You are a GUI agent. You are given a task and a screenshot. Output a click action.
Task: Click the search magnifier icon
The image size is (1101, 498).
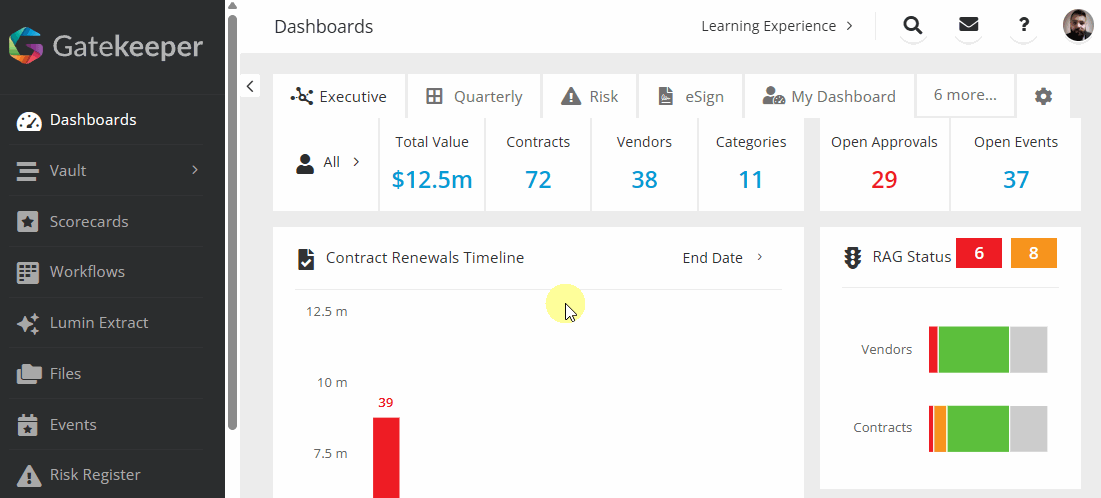pyautogui.click(x=912, y=26)
